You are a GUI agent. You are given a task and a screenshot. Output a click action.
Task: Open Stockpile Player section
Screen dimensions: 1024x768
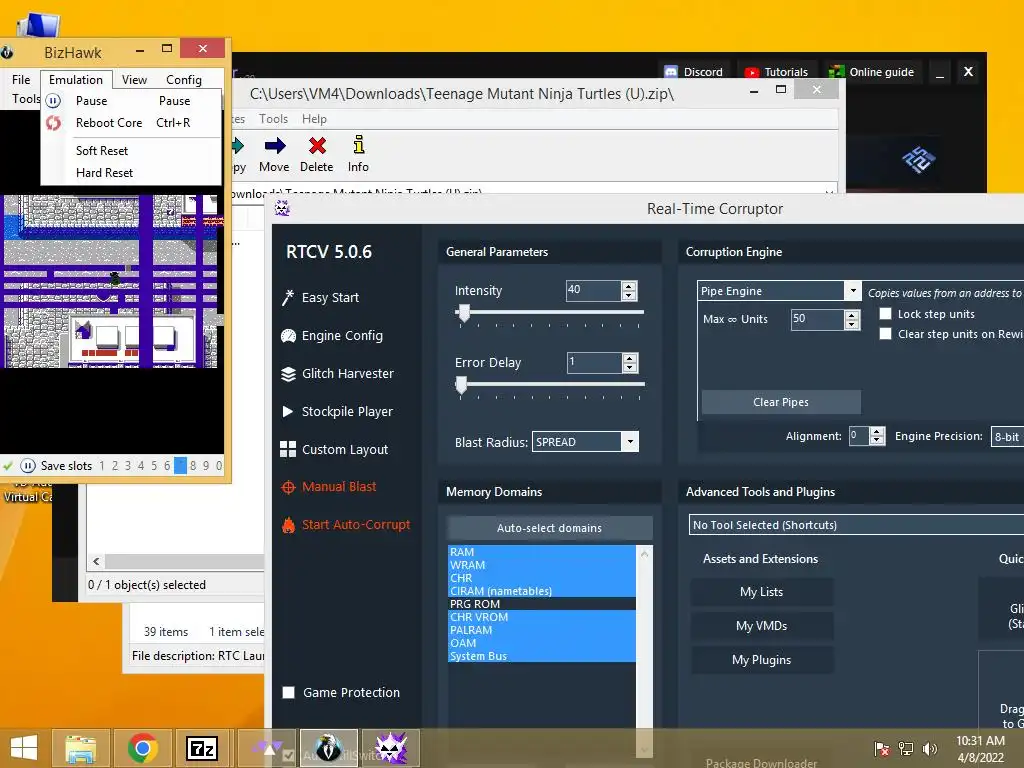[x=337, y=411]
